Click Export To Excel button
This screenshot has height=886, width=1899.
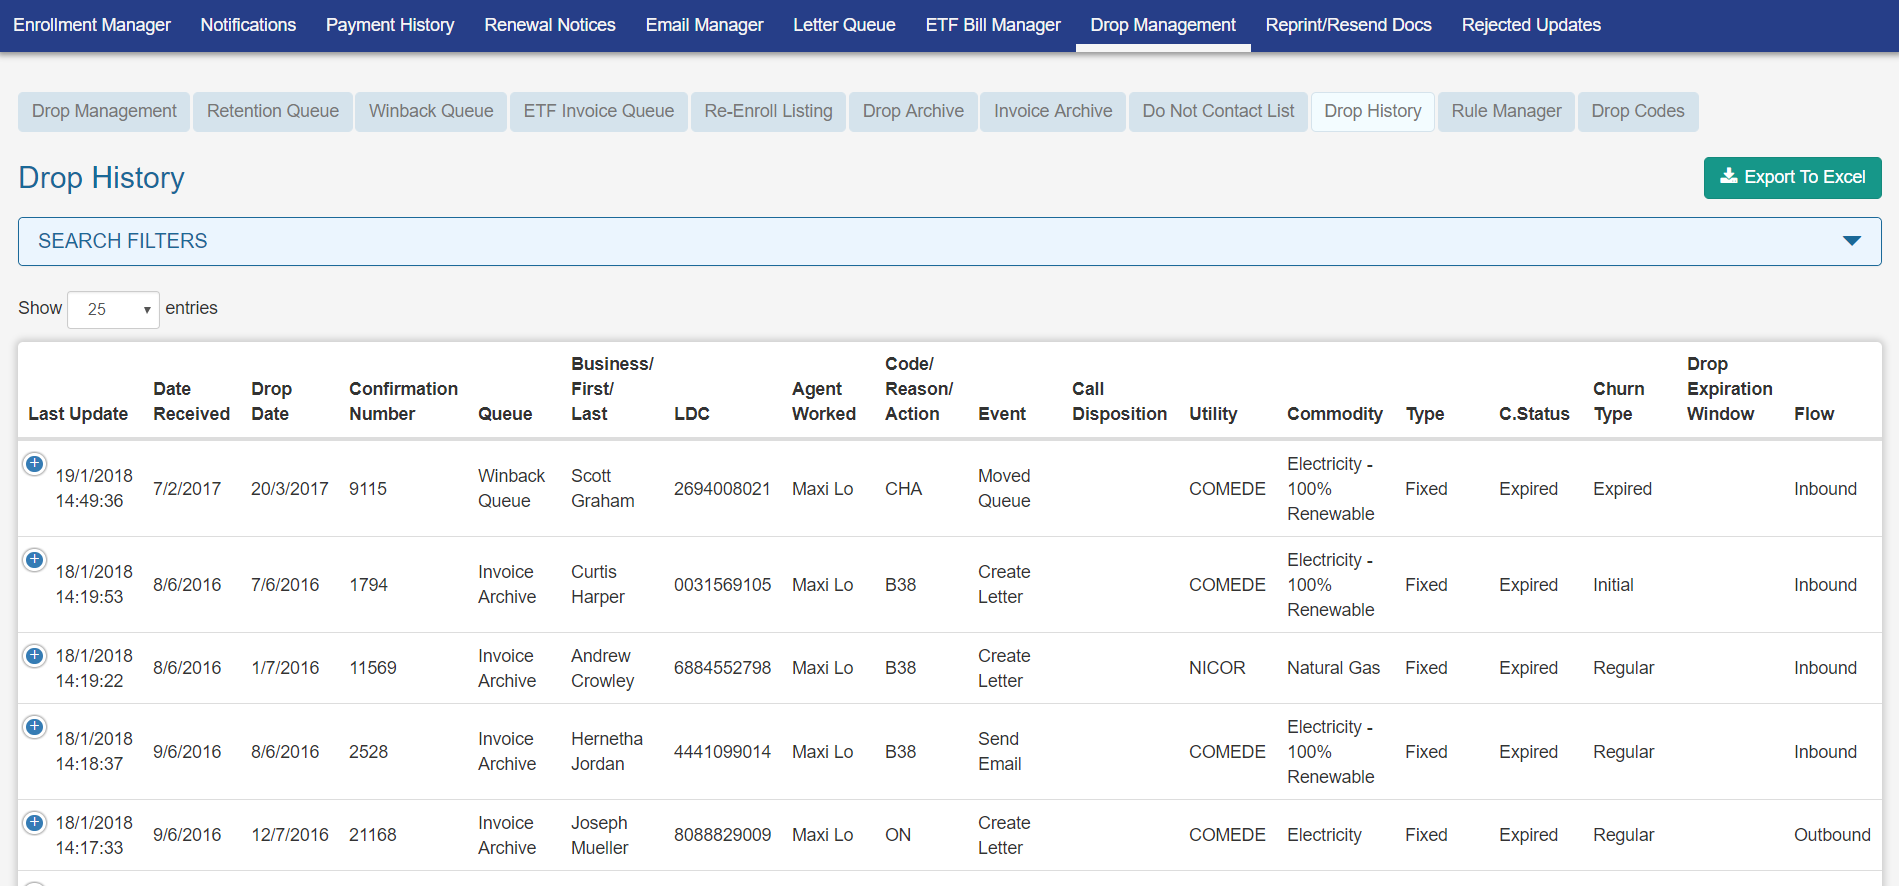(1792, 177)
